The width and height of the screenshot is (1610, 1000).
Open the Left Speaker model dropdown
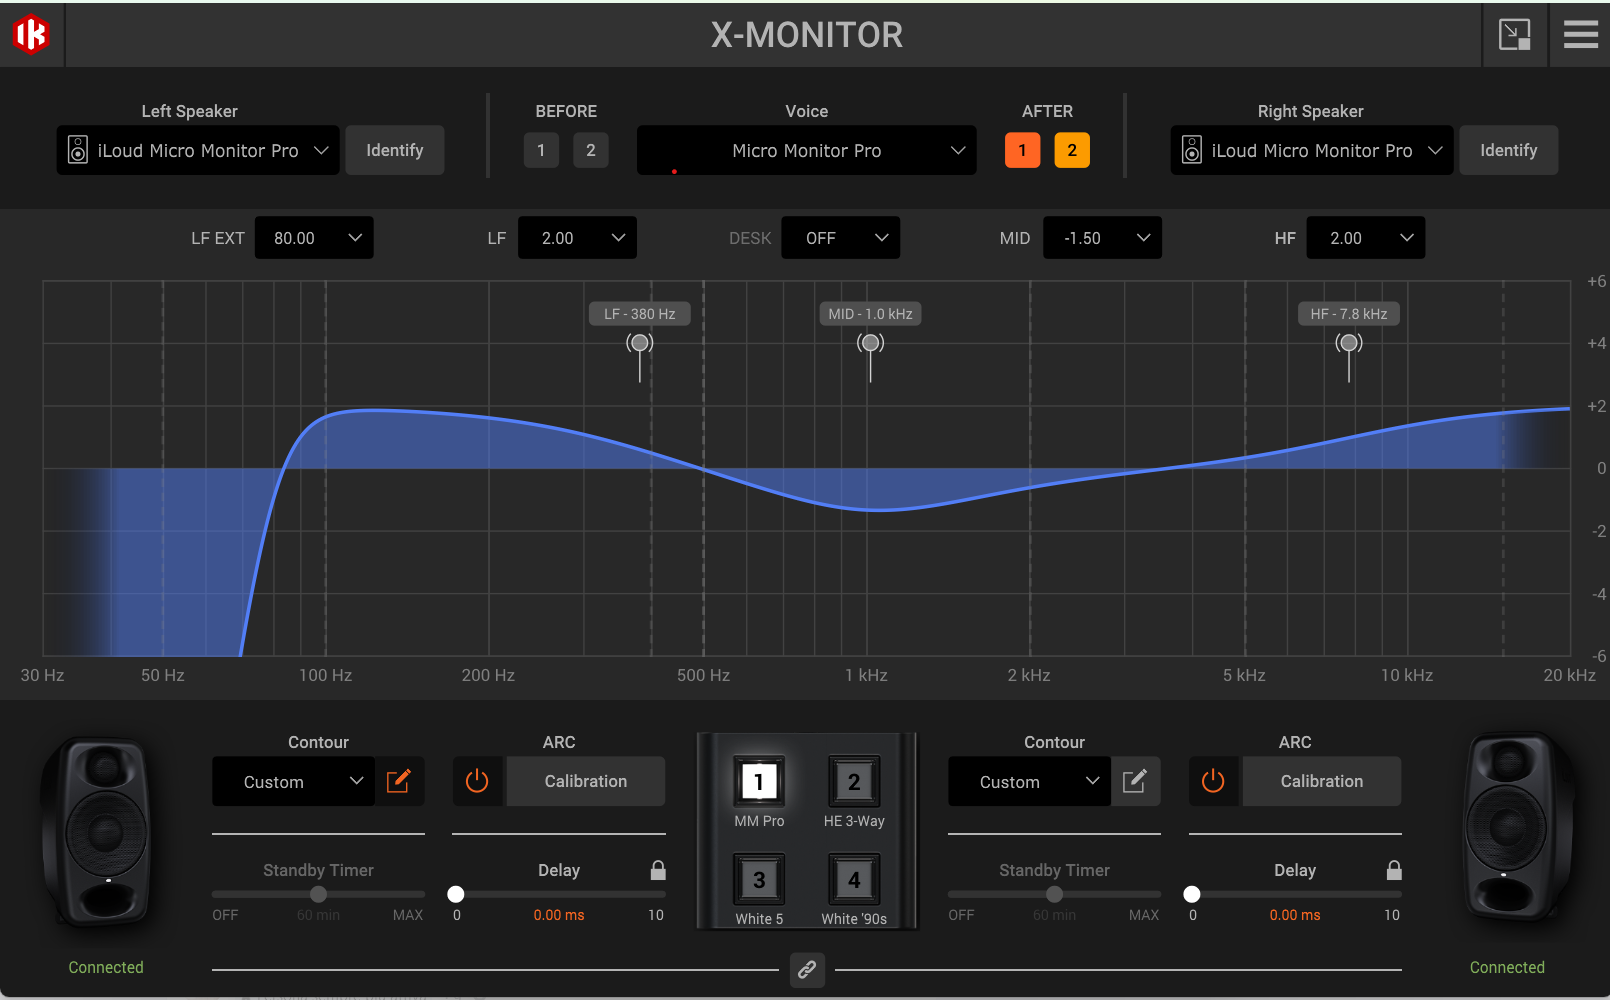coord(198,151)
